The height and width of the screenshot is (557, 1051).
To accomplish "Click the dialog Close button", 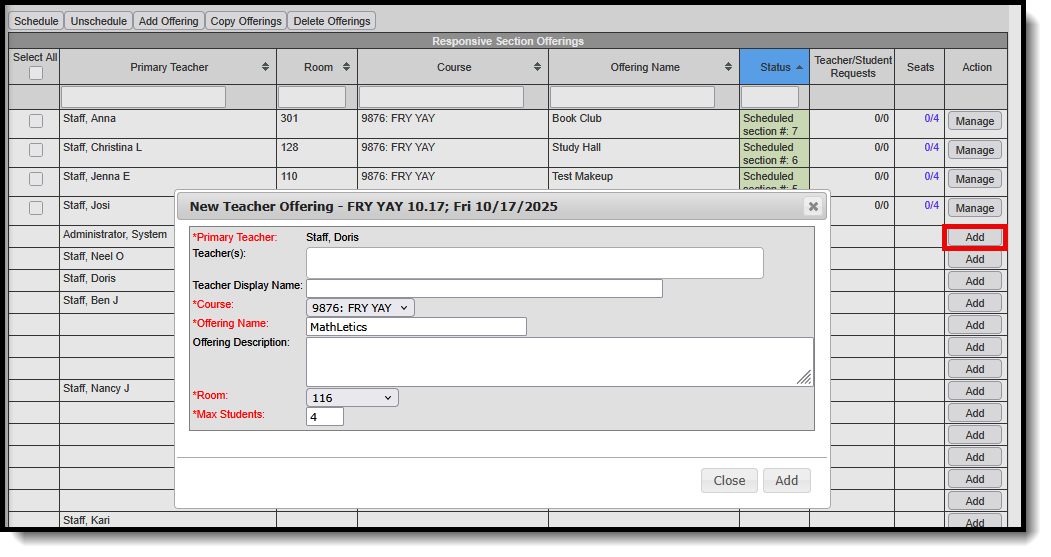I will click(x=729, y=481).
